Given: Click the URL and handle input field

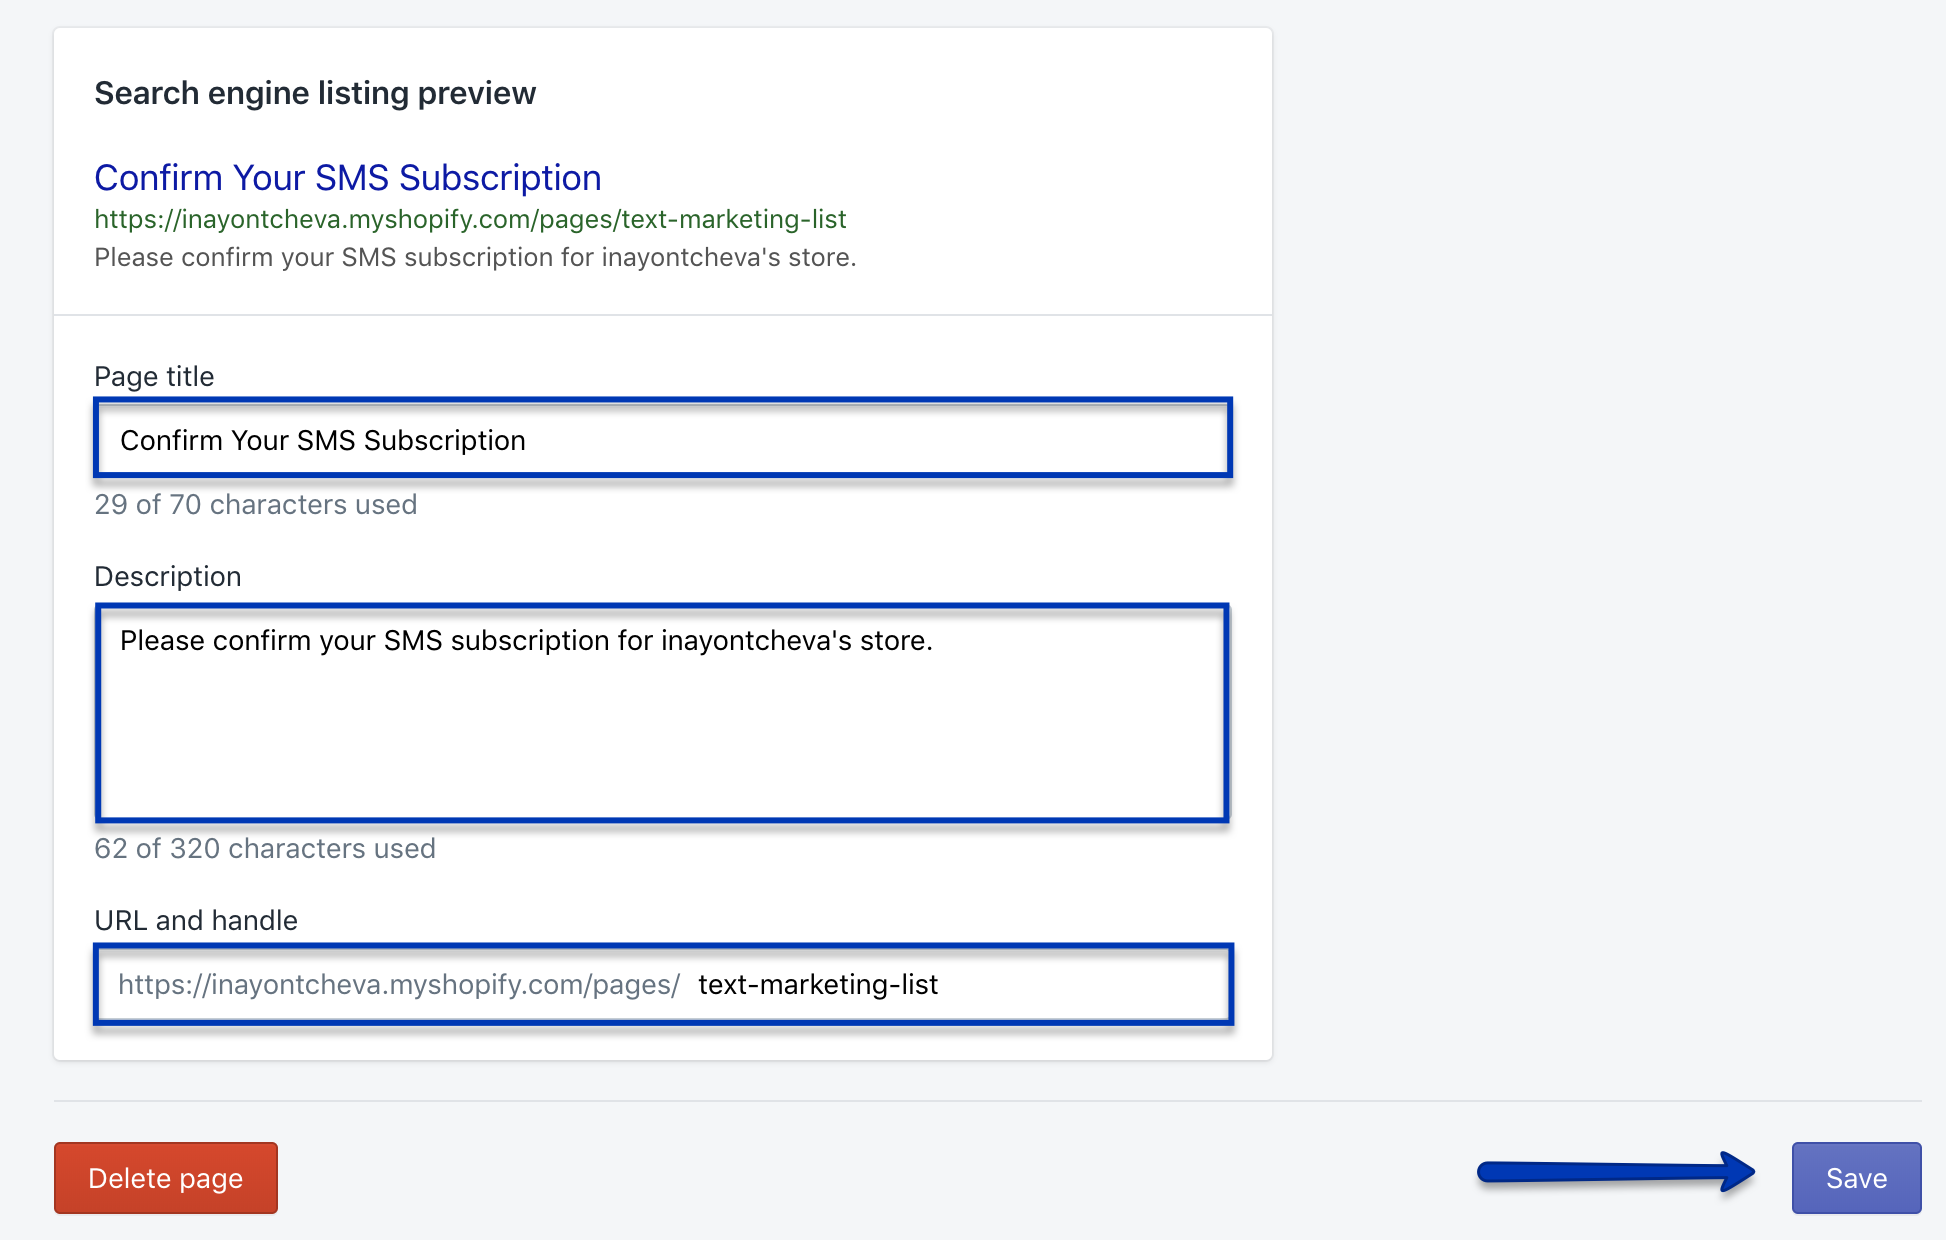Looking at the screenshot, I should 662,984.
